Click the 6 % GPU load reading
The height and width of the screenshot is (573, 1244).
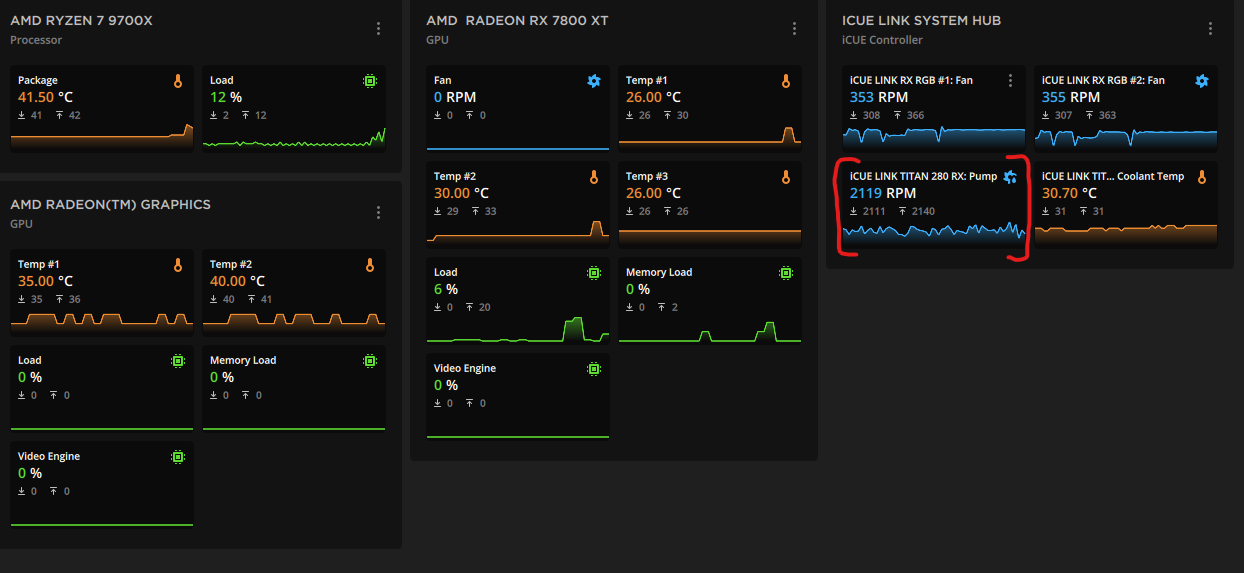tap(444, 289)
